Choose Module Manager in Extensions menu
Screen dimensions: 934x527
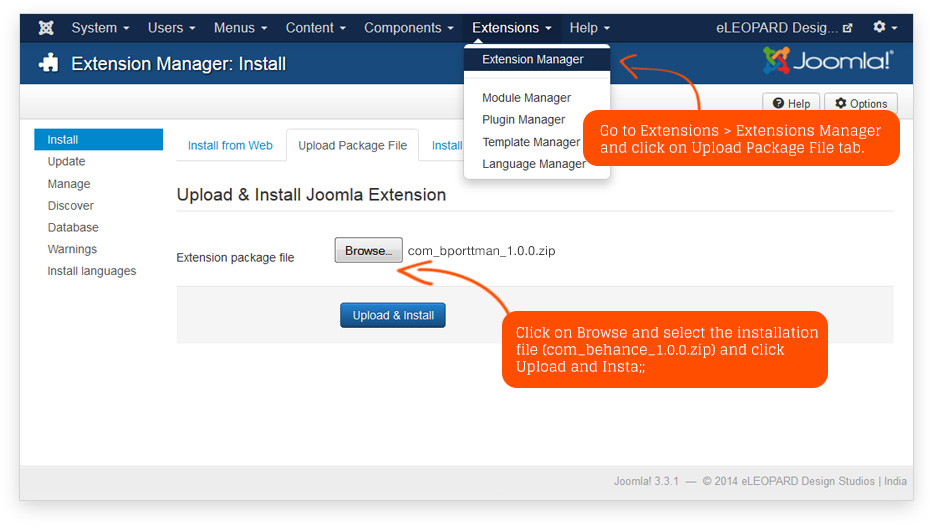click(526, 98)
